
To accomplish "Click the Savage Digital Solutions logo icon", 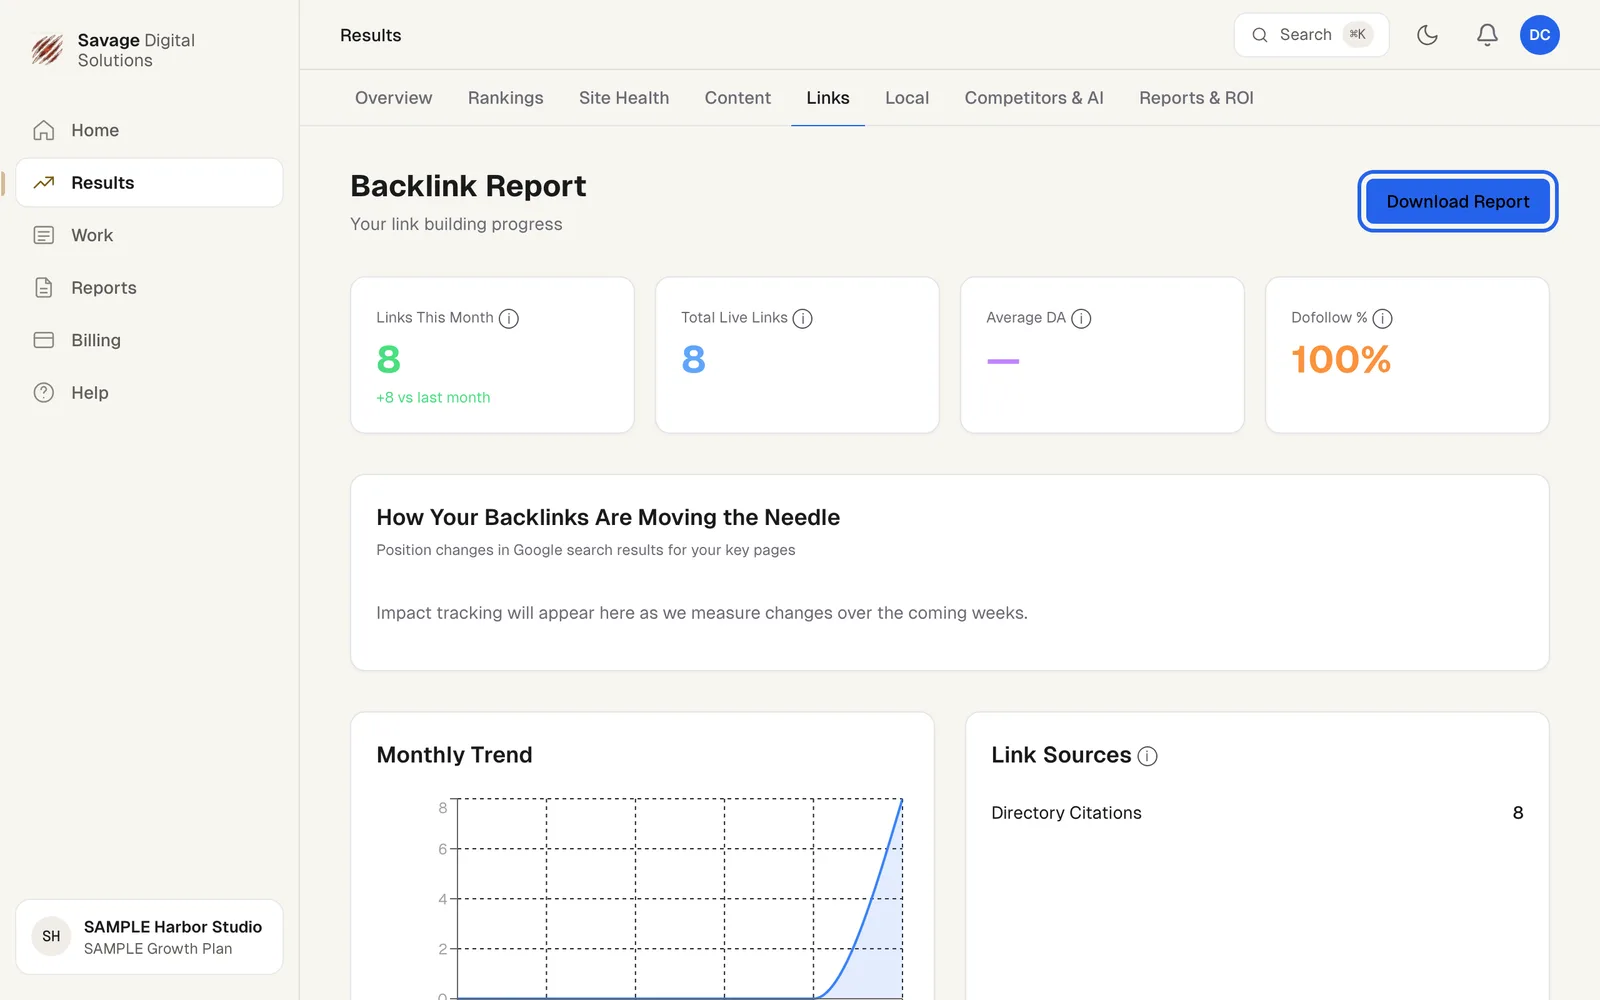I will click(x=47, y=49).
